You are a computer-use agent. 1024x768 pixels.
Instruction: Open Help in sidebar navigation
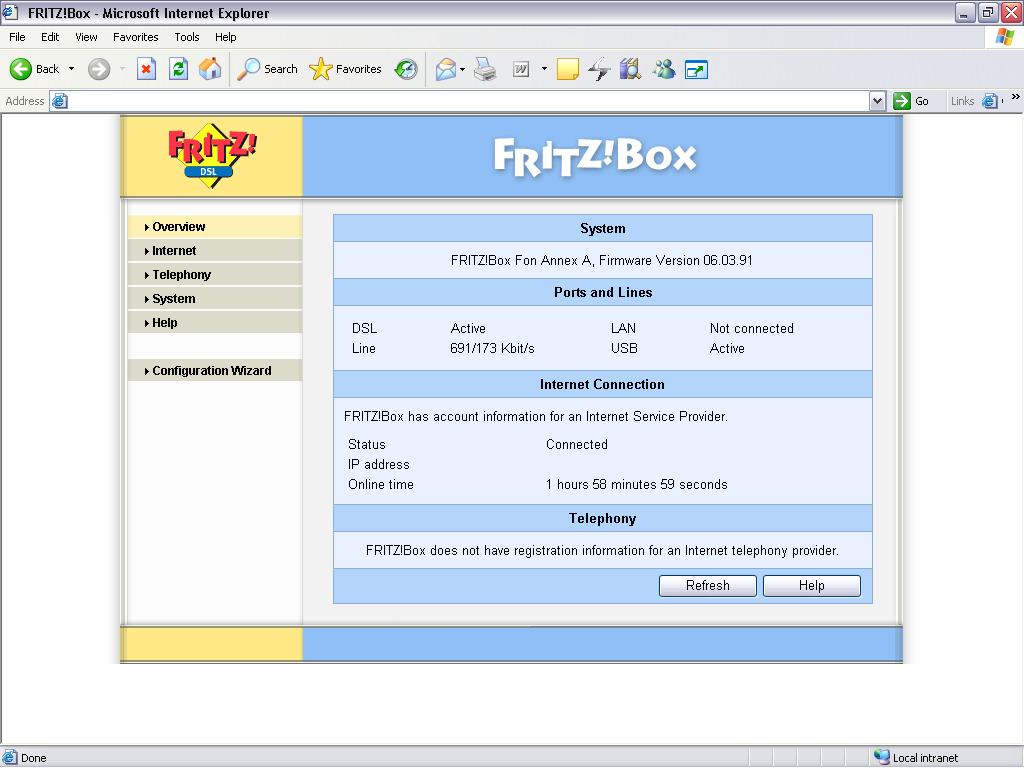(215, 323)
